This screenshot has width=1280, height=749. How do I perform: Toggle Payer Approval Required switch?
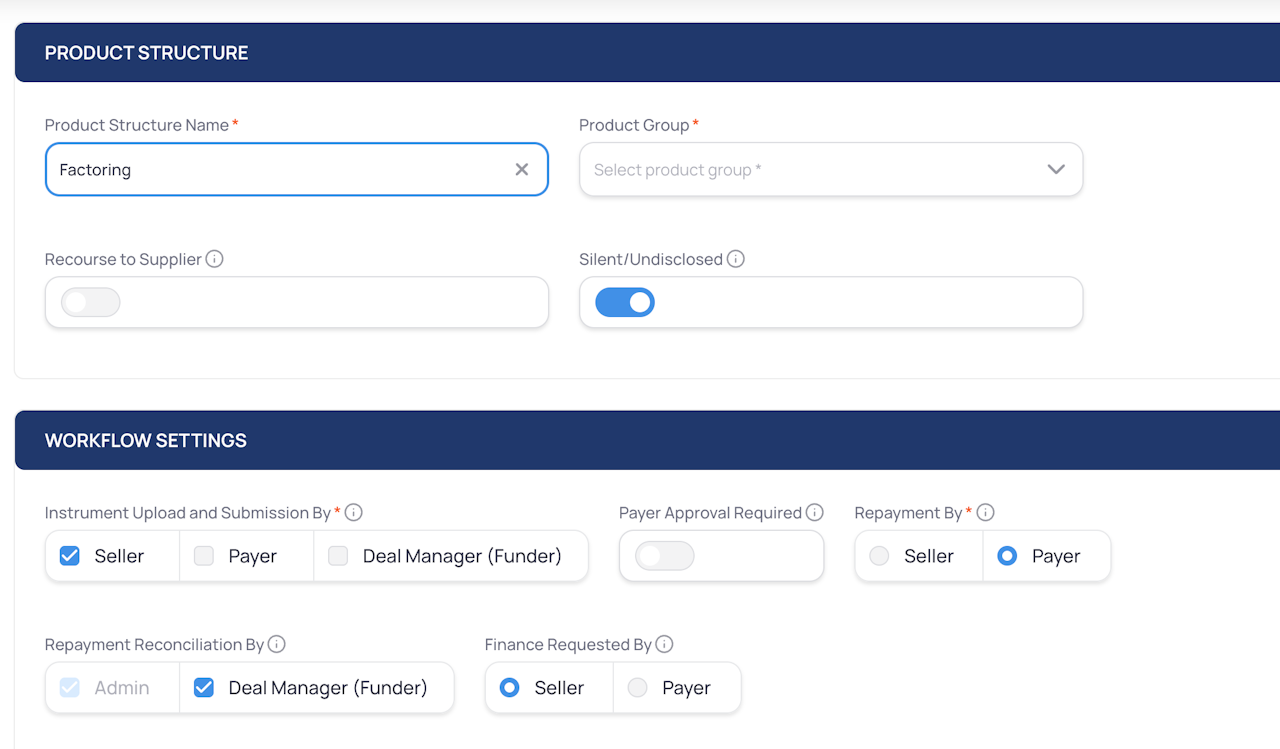click(665, 557)
